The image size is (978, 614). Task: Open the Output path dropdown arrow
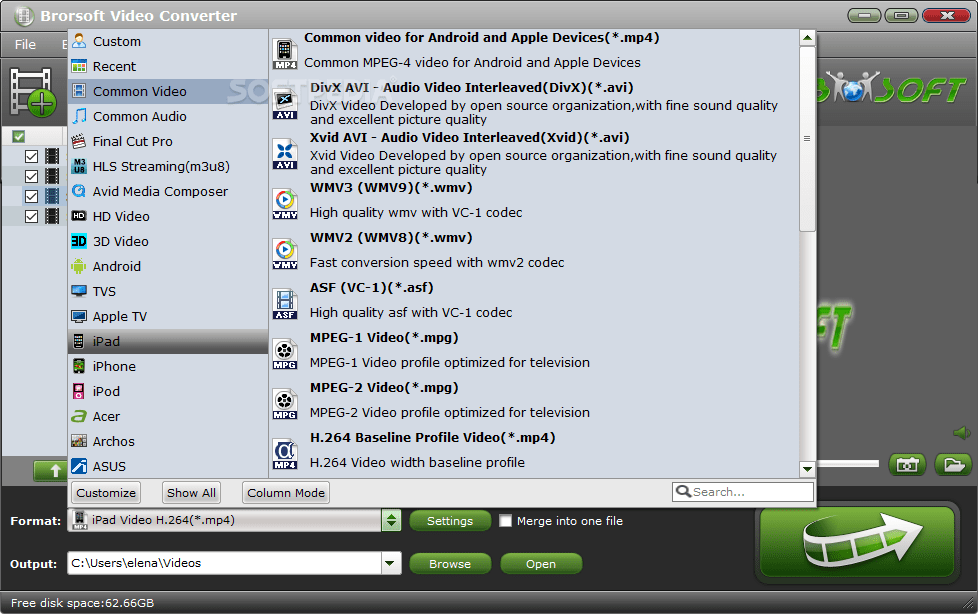tap(390, 563)
